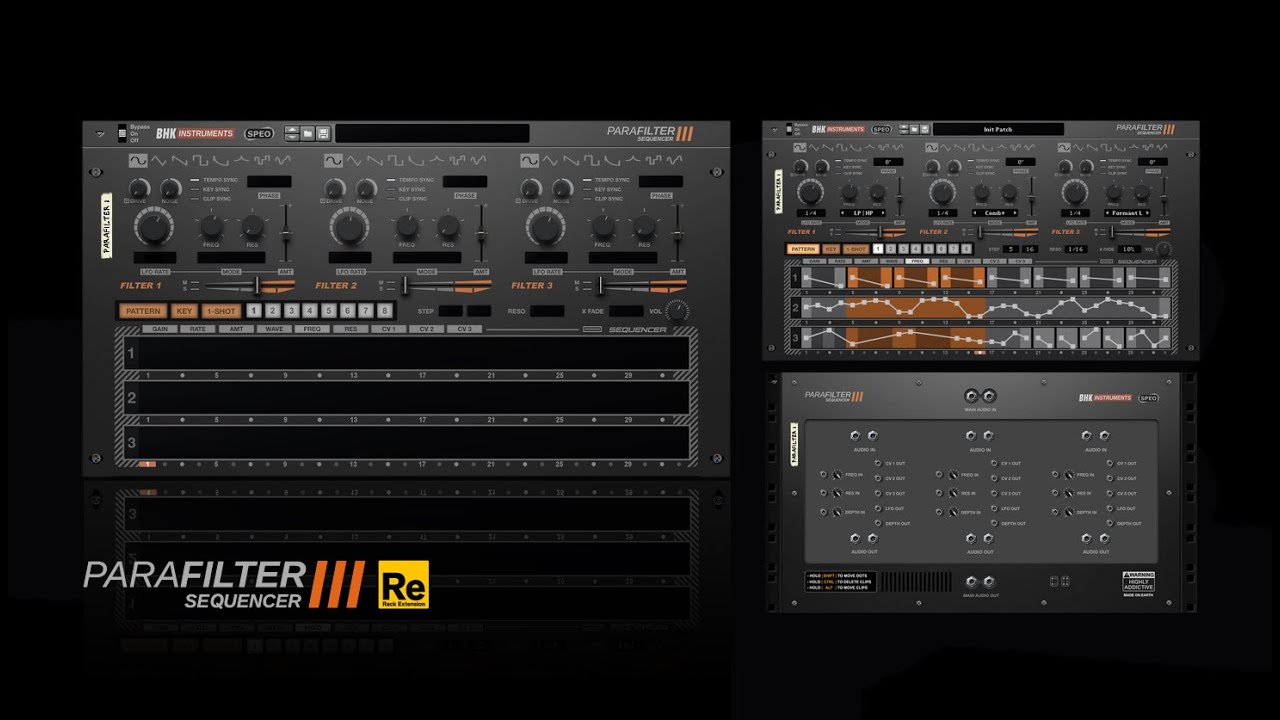Click X FADE value field in large panel
The width and height of the screenshot is (1280, 720).
pos(626,311)
